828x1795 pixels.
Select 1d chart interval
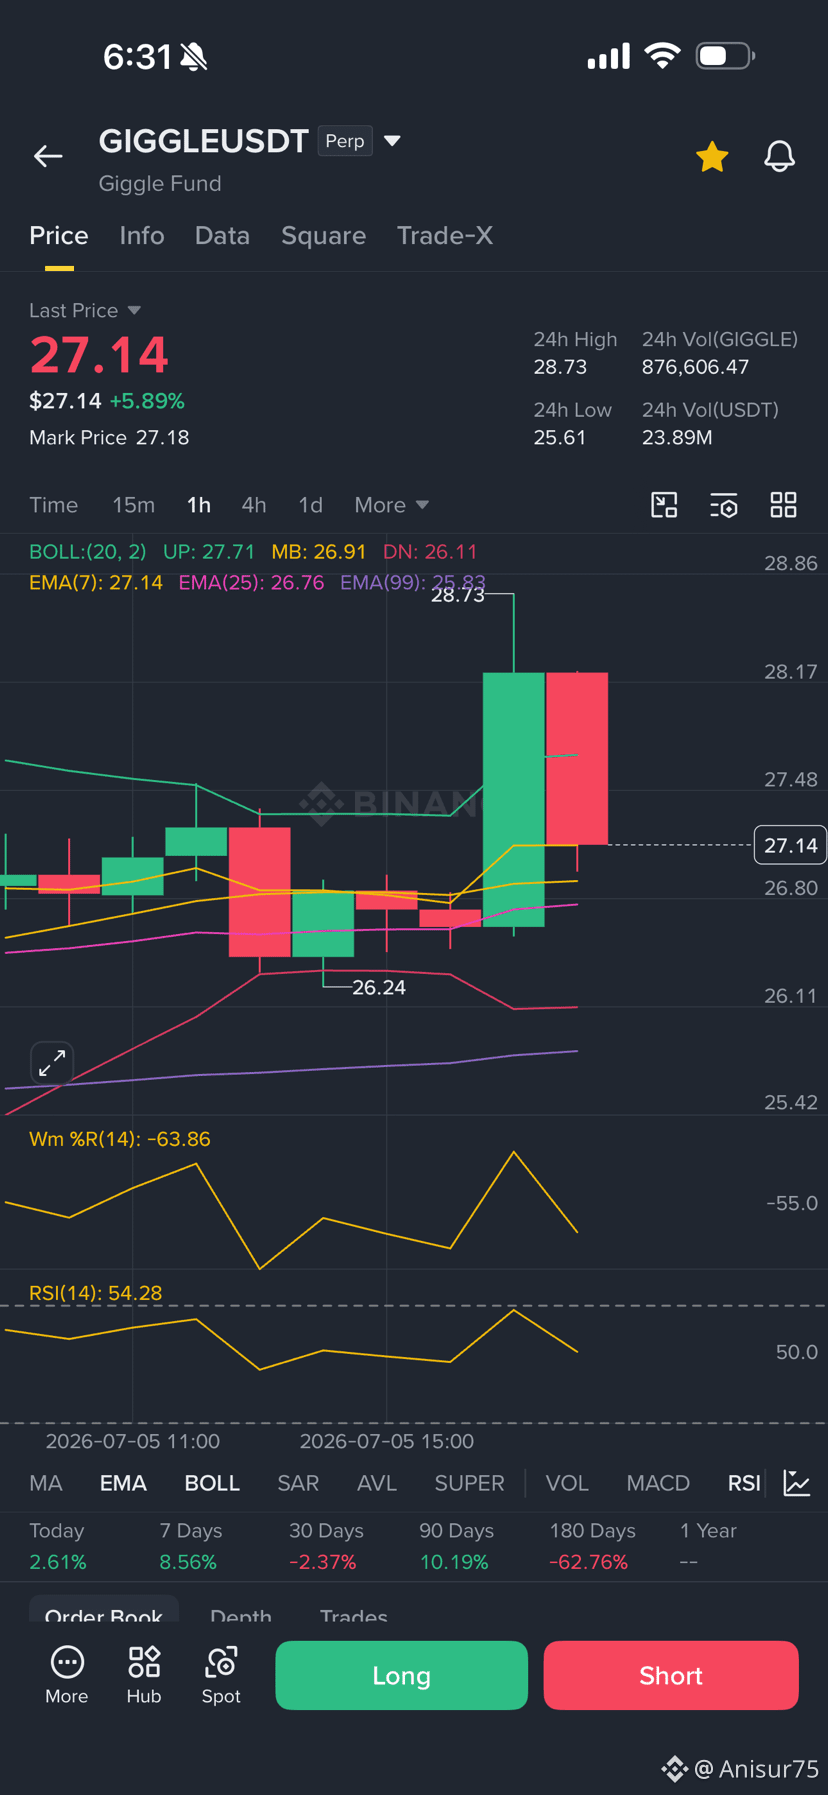click(x=311, y=505)
